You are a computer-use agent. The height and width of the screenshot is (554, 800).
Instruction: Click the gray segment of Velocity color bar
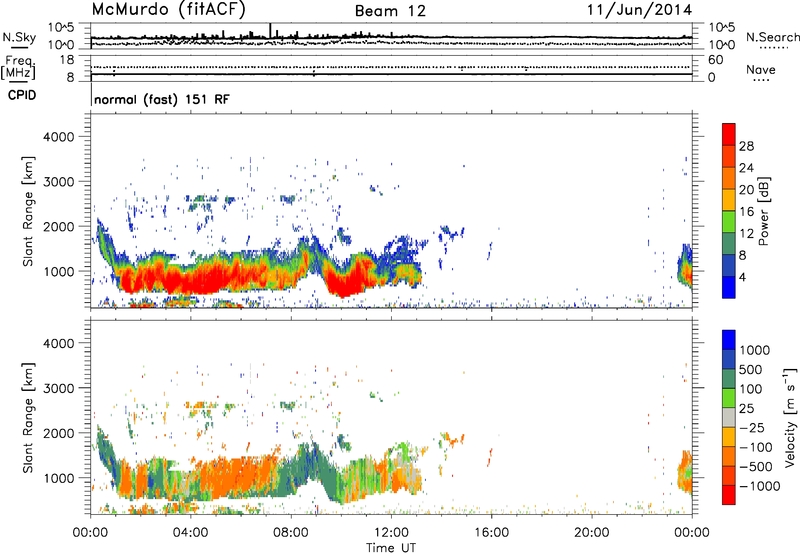729,418
